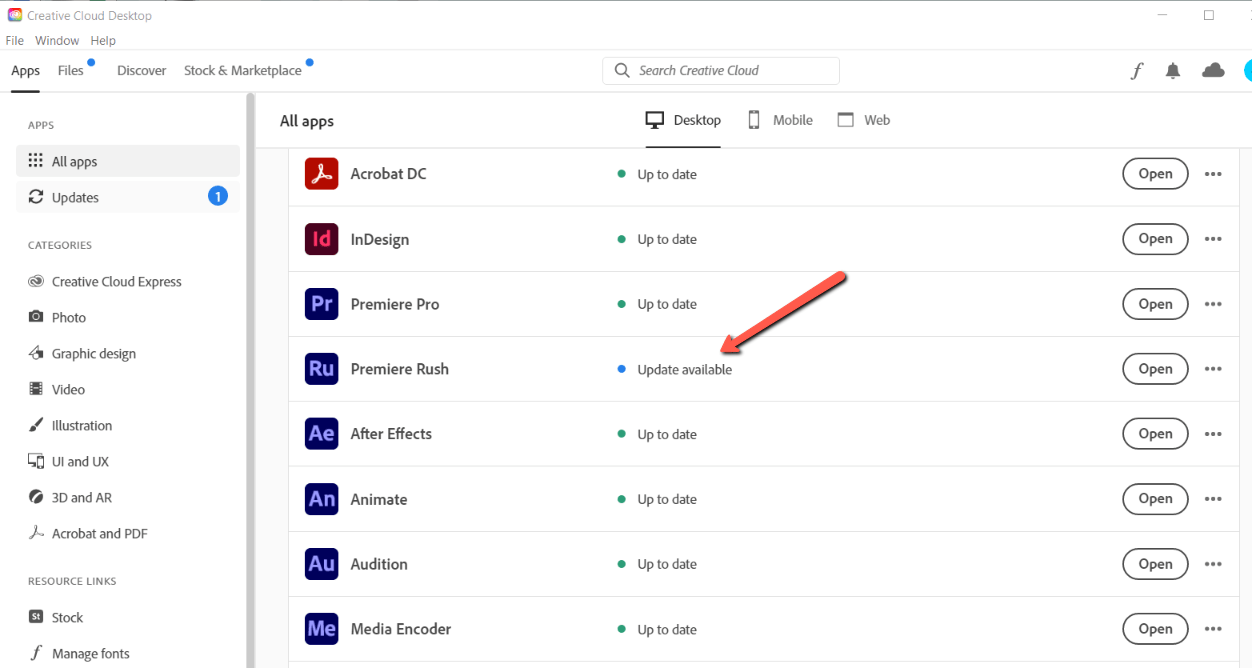
Task: Open the File menu
Action: (x=15, y=41)
